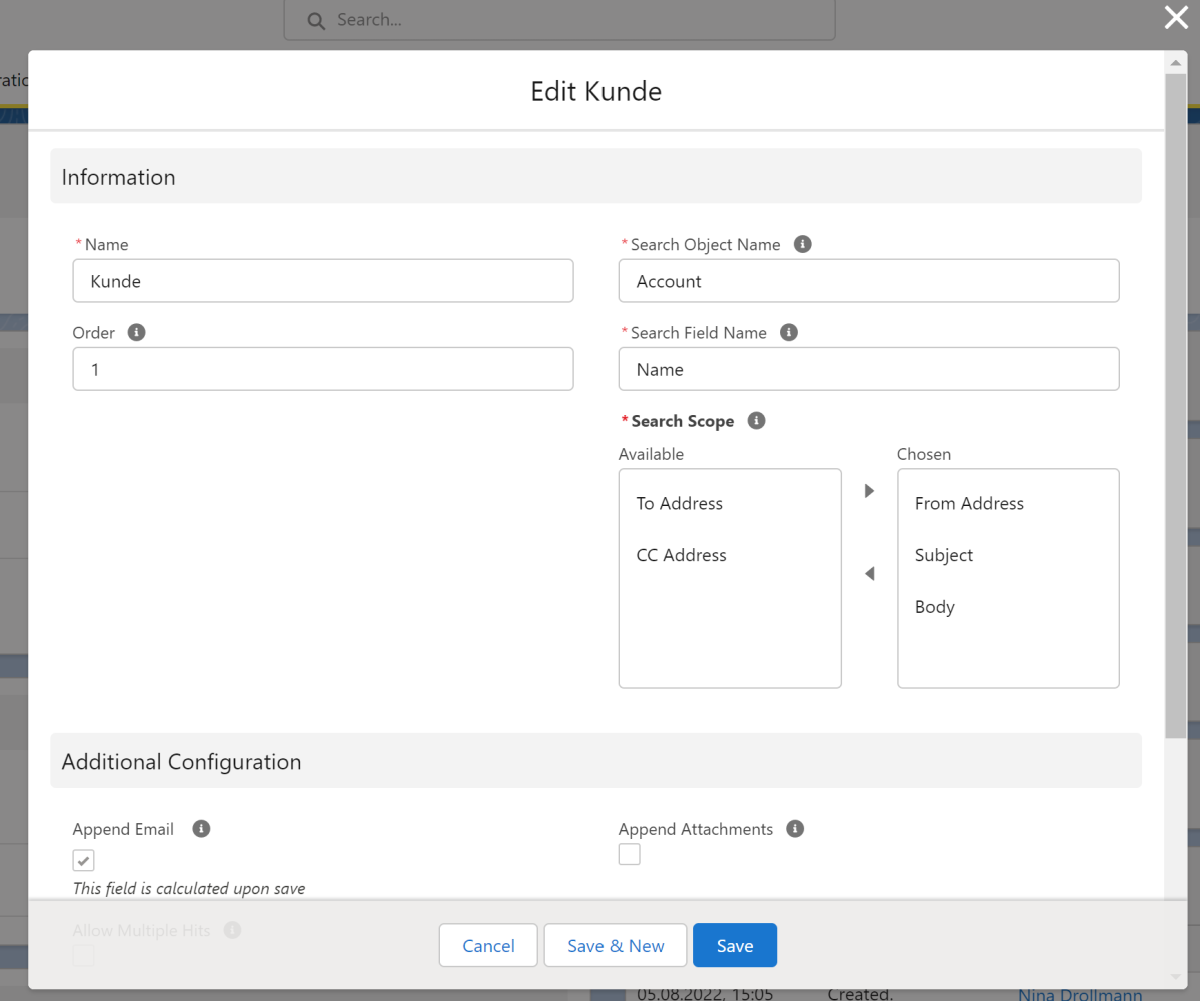Close the Edit Kunde dialog window
The height and width of the screenshot is (1001, 1200).
pos(1176,18)
